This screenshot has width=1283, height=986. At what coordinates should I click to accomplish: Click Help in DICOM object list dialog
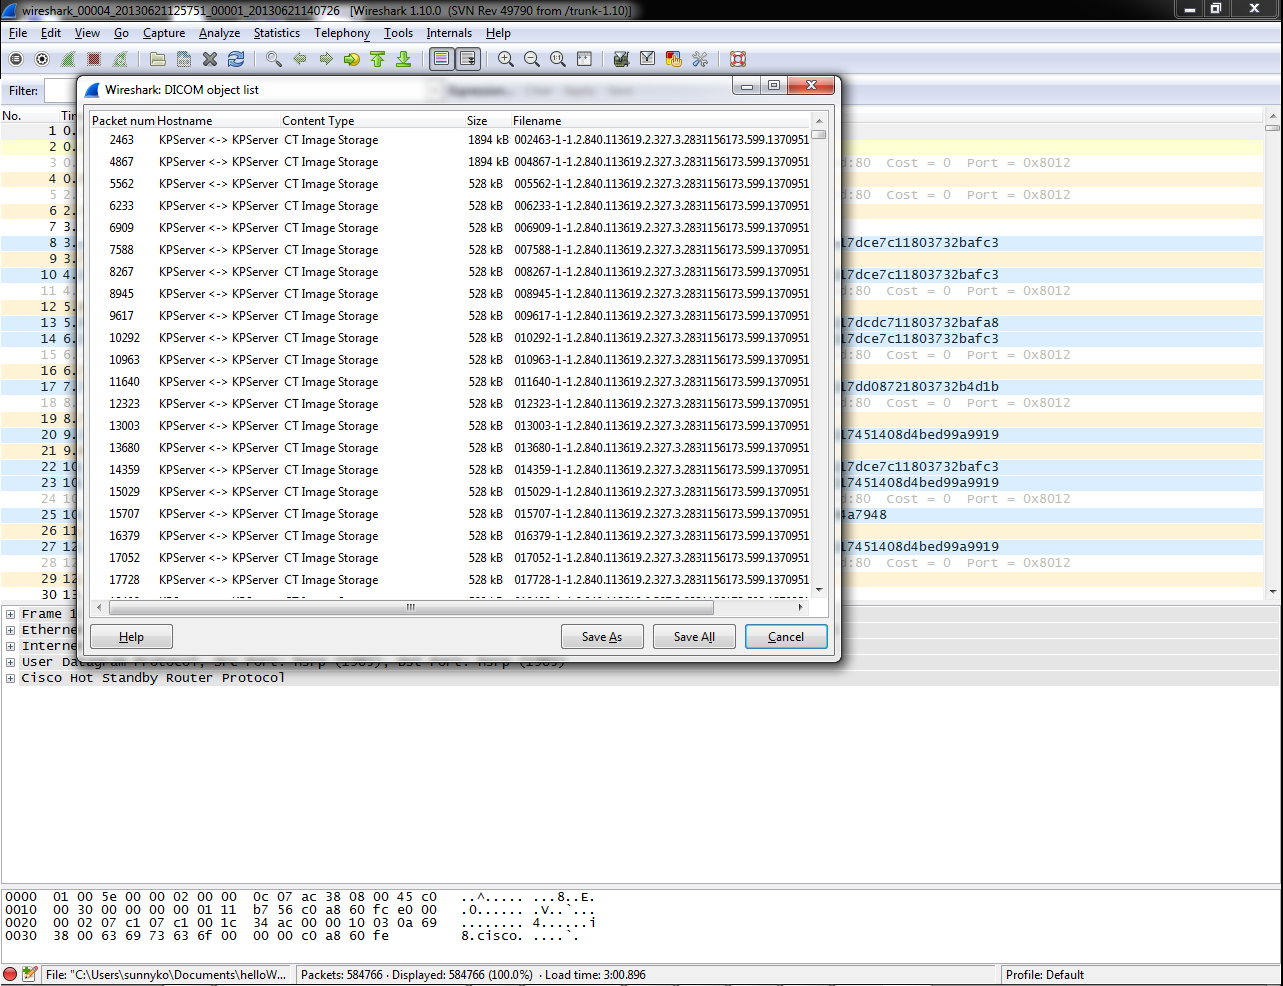[131, 637]
